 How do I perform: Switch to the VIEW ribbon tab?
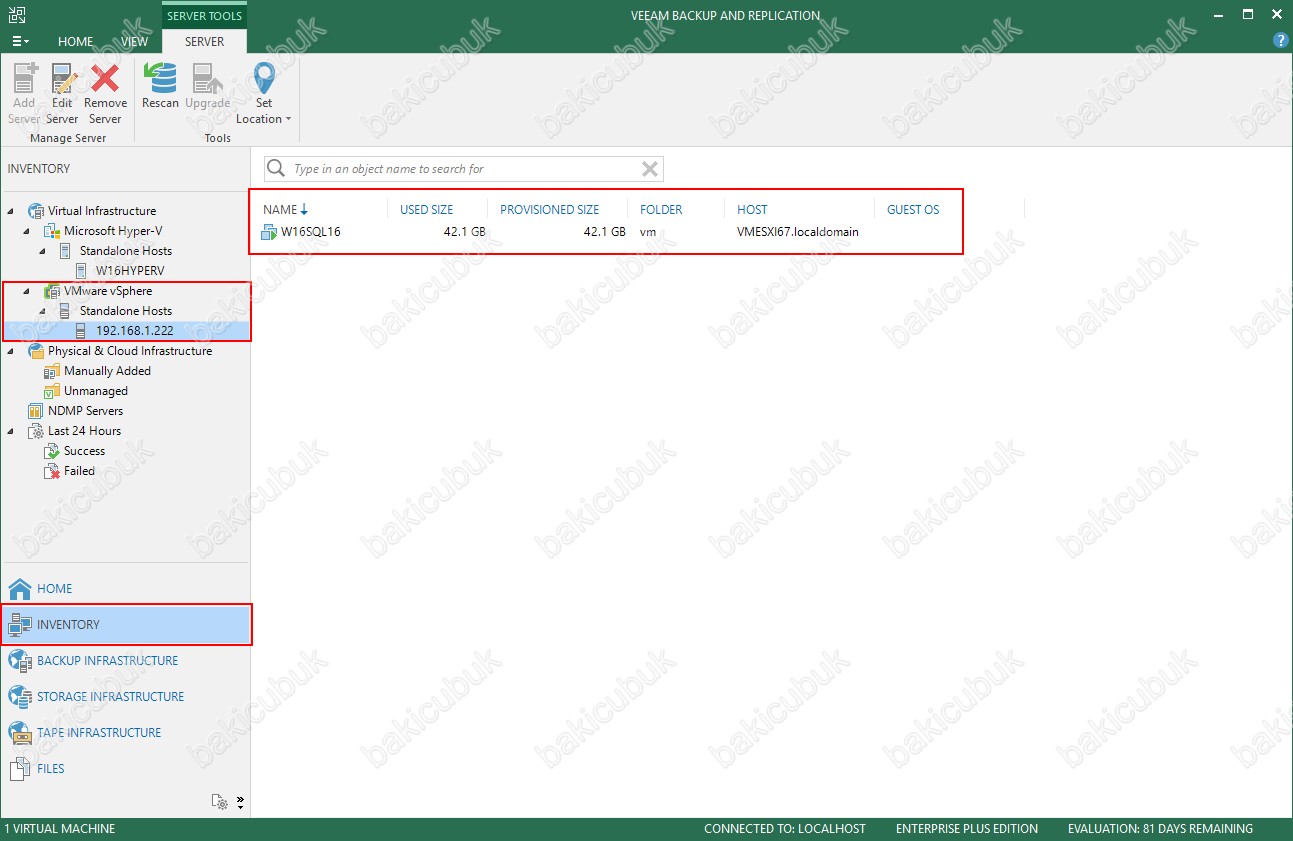pyautogui.click(x=134, y=42)
